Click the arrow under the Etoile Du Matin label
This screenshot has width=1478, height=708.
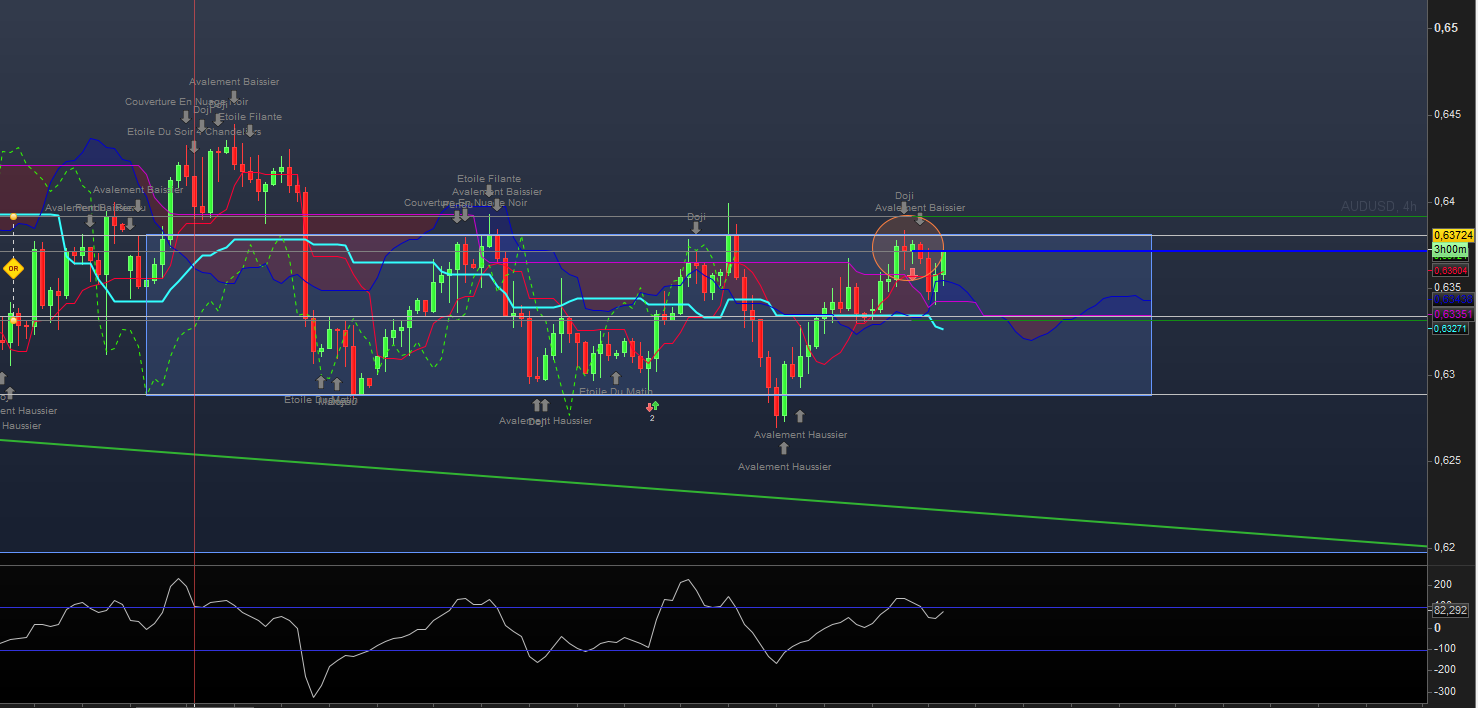pos(616,378)
